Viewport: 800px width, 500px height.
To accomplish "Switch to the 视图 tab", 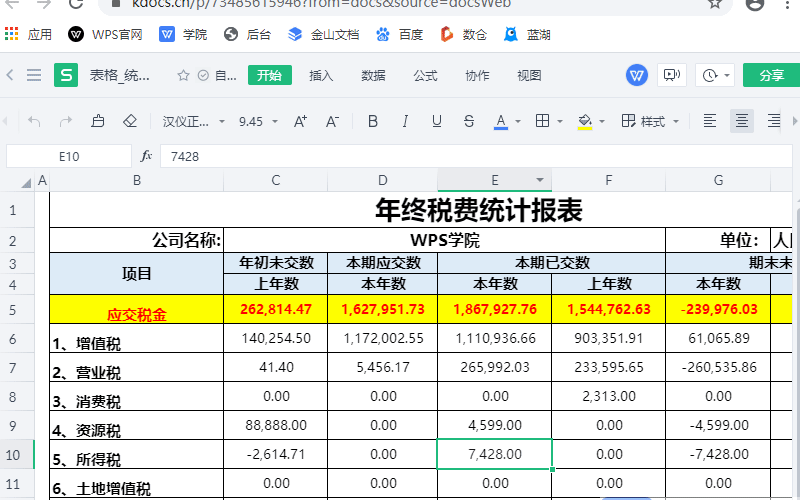I will pos(529,76).
